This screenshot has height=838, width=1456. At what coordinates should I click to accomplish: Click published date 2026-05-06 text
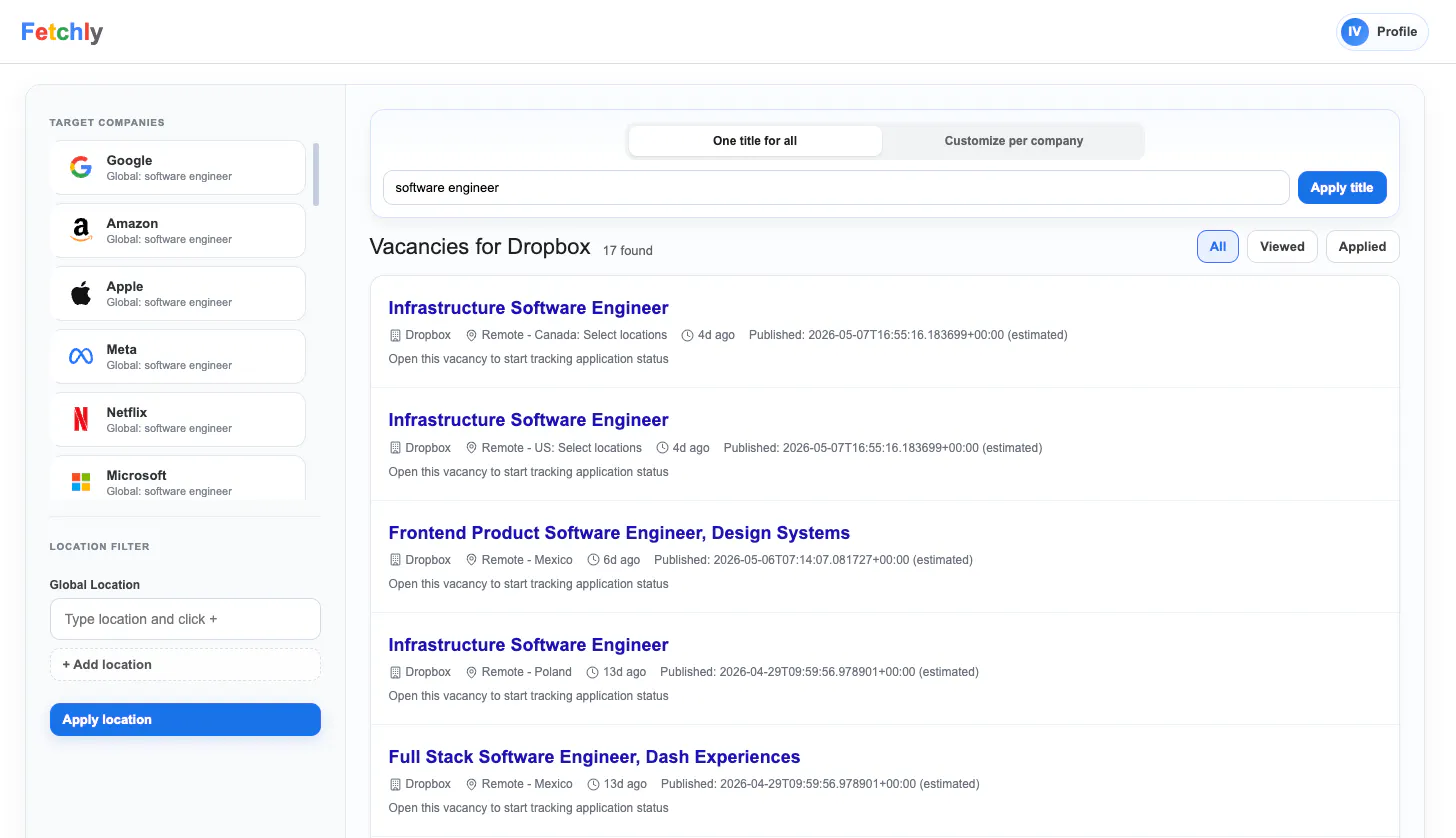tap(813, 560)
